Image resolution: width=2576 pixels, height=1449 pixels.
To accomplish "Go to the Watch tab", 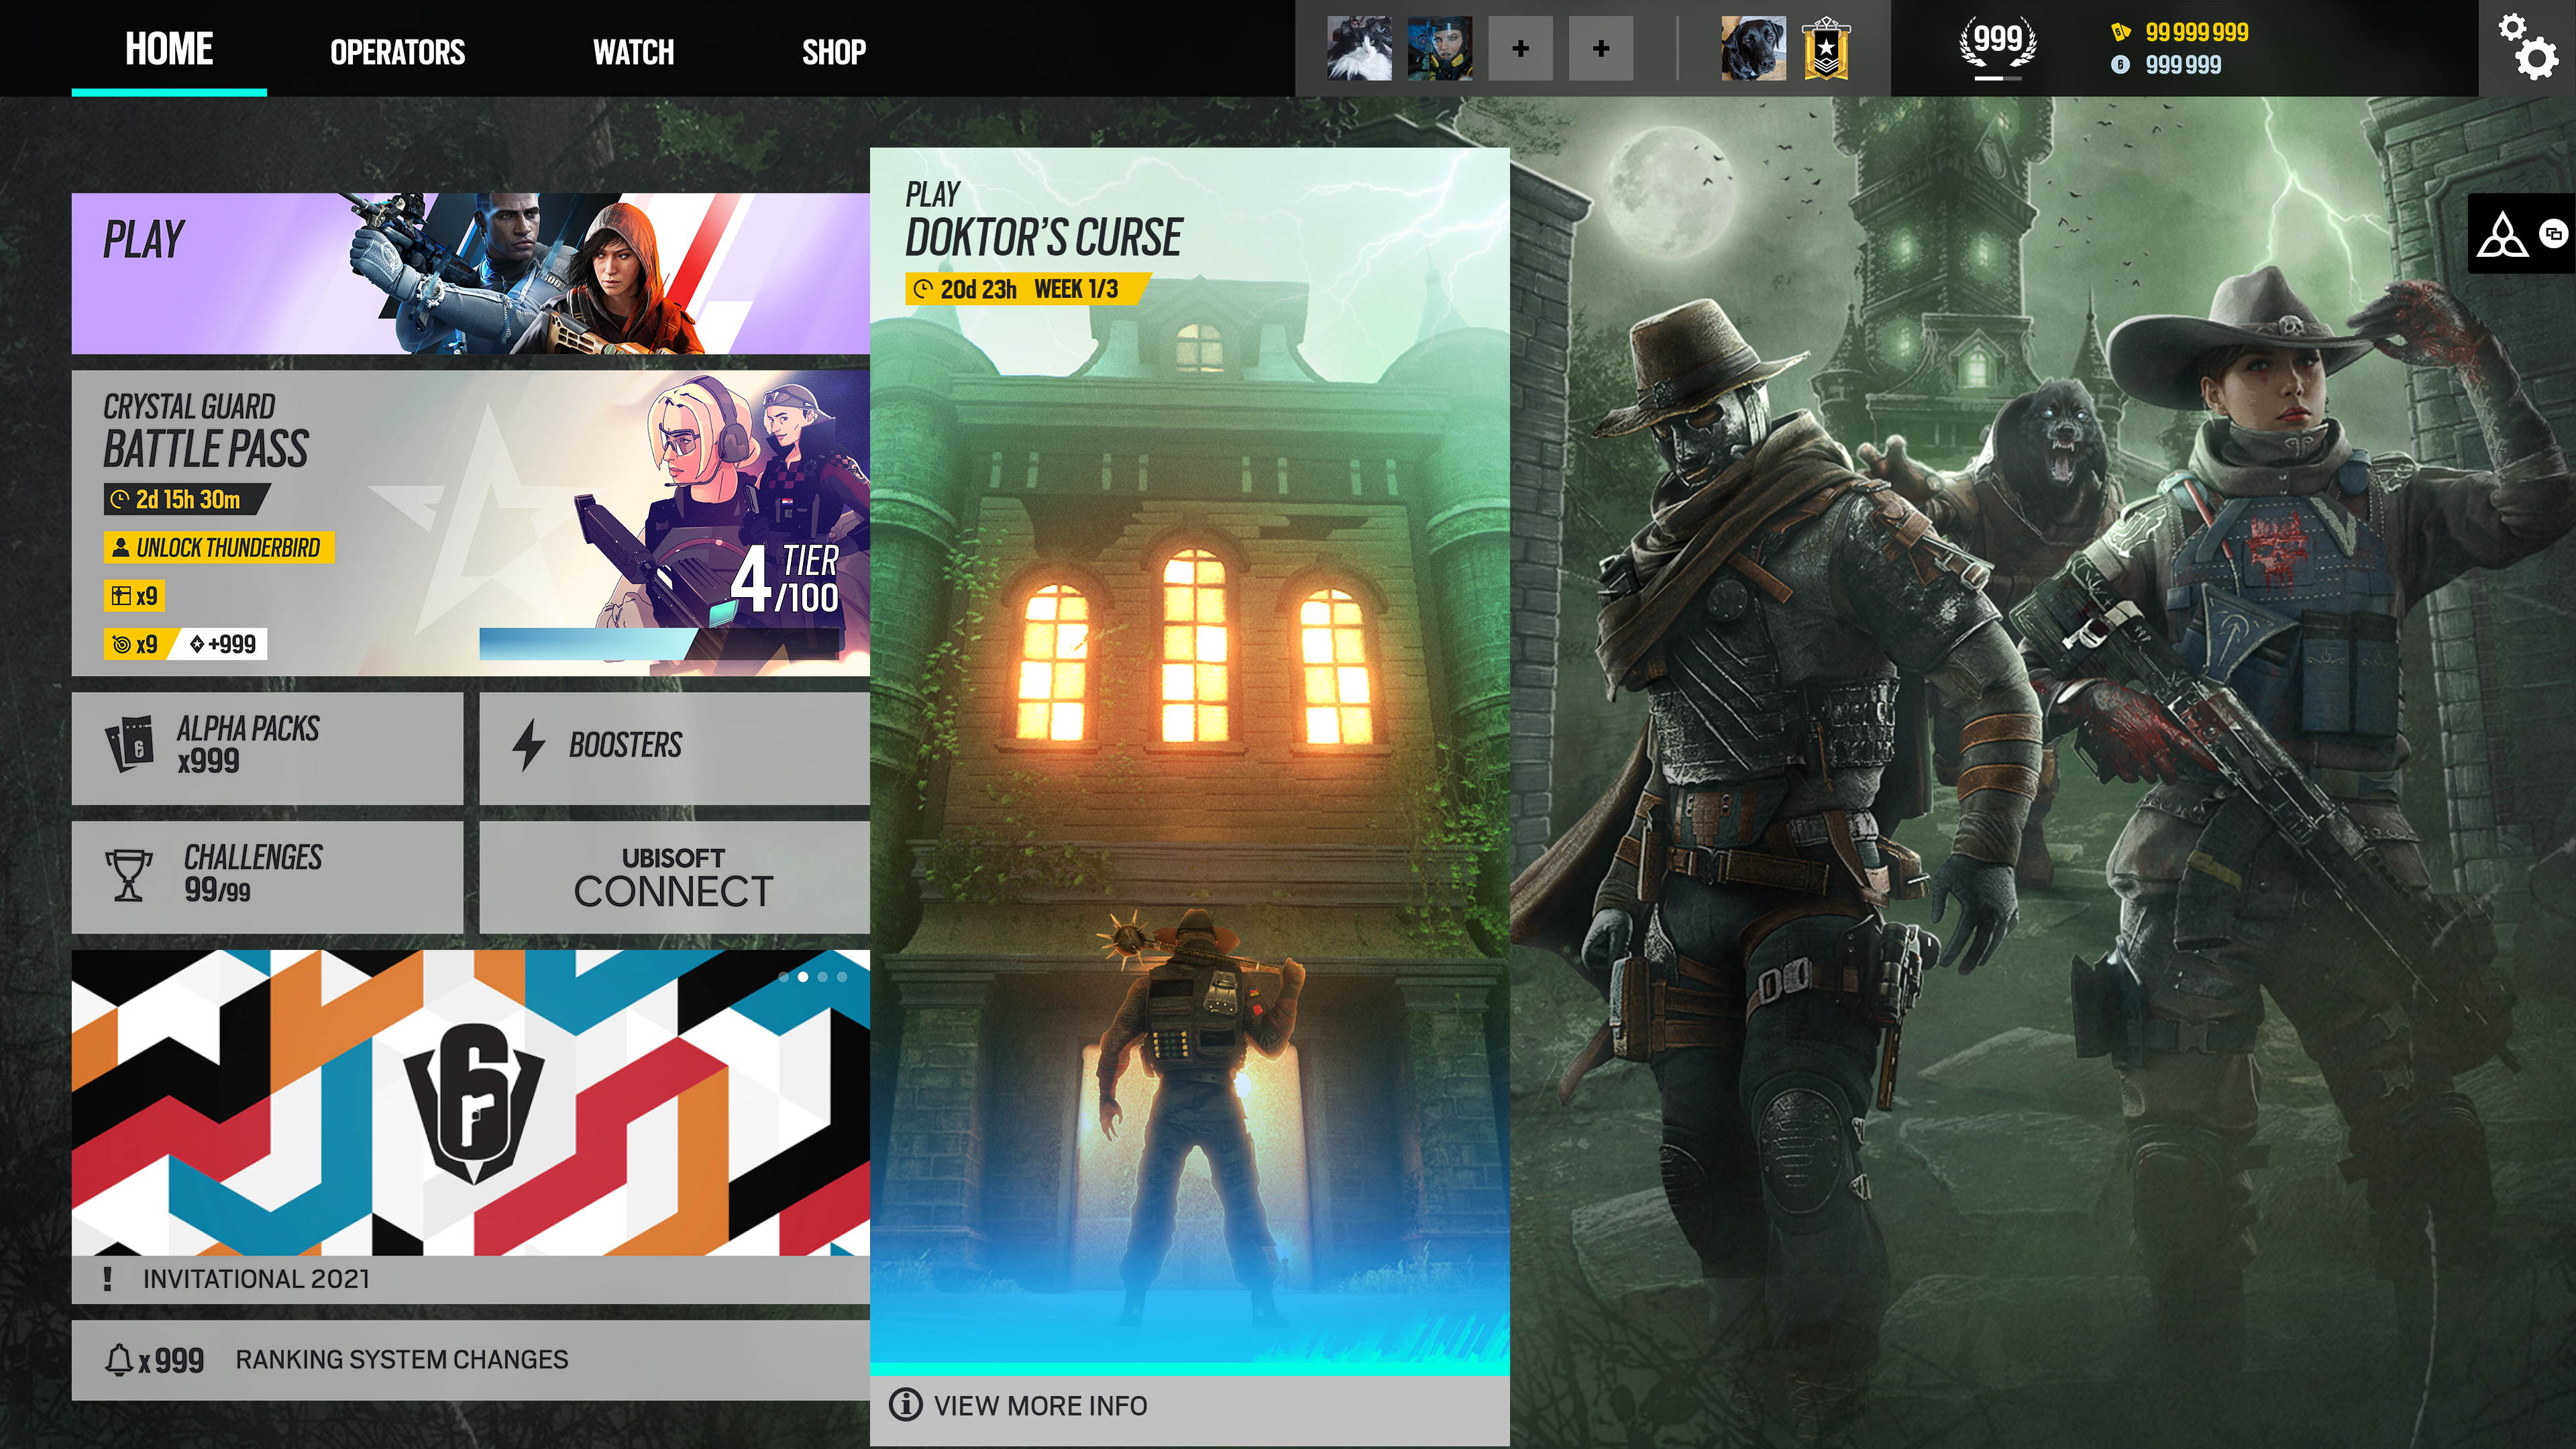I will tap(633, 52).
